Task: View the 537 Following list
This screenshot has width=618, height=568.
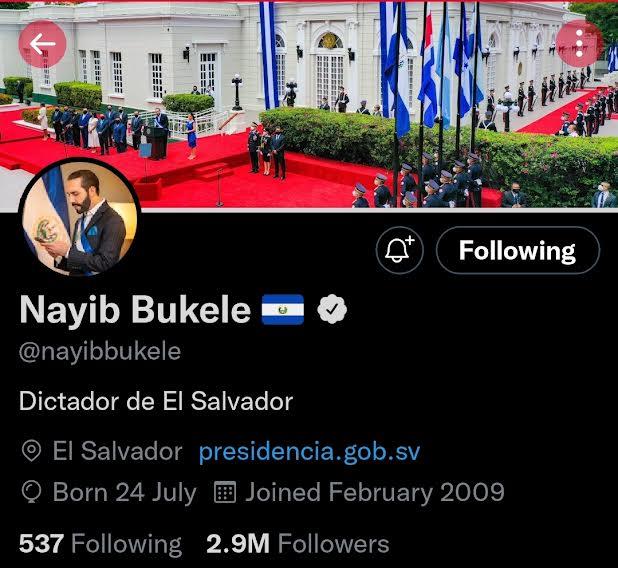Action: (x=101, y=544)
